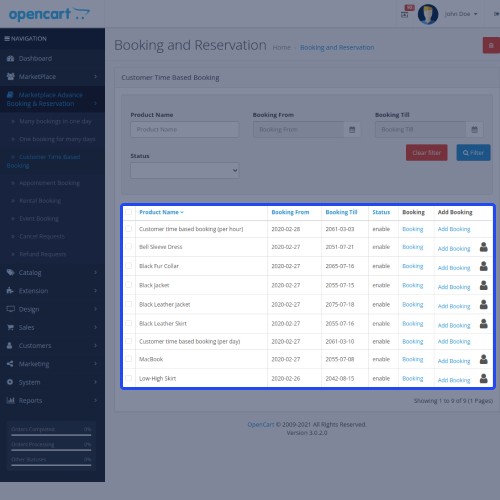Click the logout icon in header
Image resolution: width=500 pixels, height=500 pixels.
(x=496, y=14)
